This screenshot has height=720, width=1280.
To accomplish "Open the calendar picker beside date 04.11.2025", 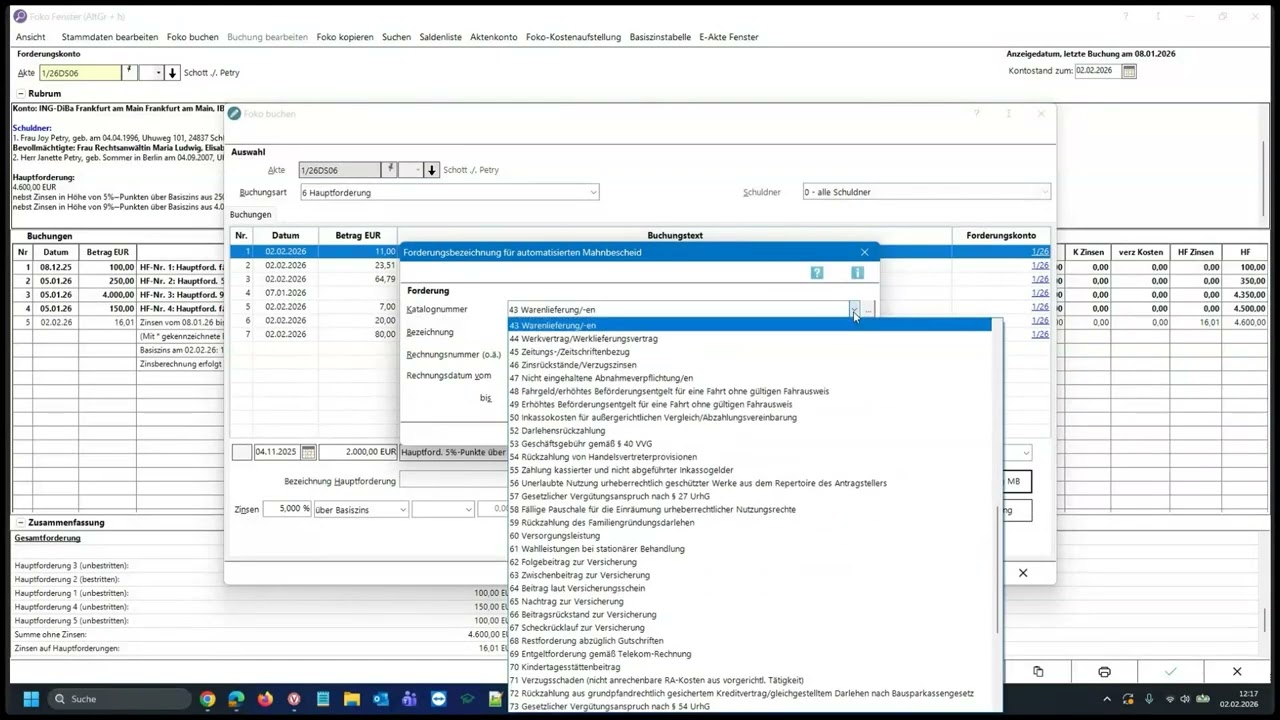I will point(309,453).
